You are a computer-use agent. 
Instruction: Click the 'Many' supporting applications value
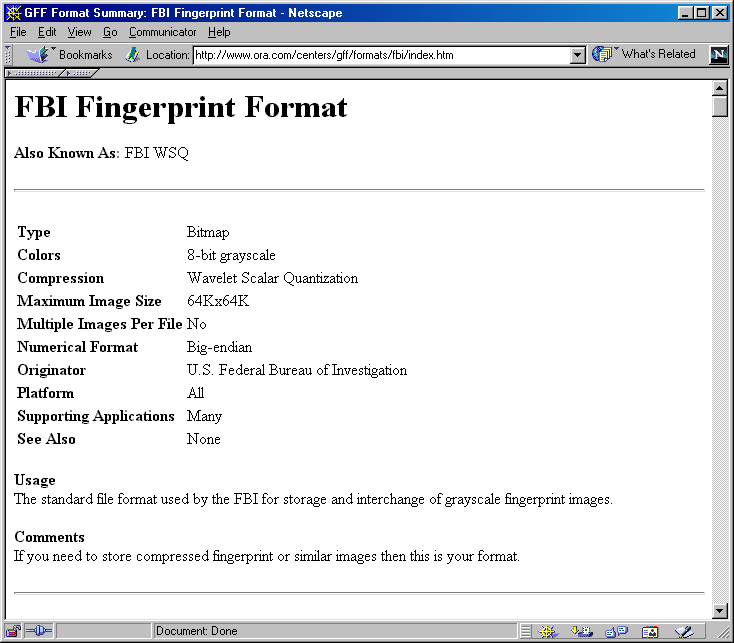click(x=204, y=416)
